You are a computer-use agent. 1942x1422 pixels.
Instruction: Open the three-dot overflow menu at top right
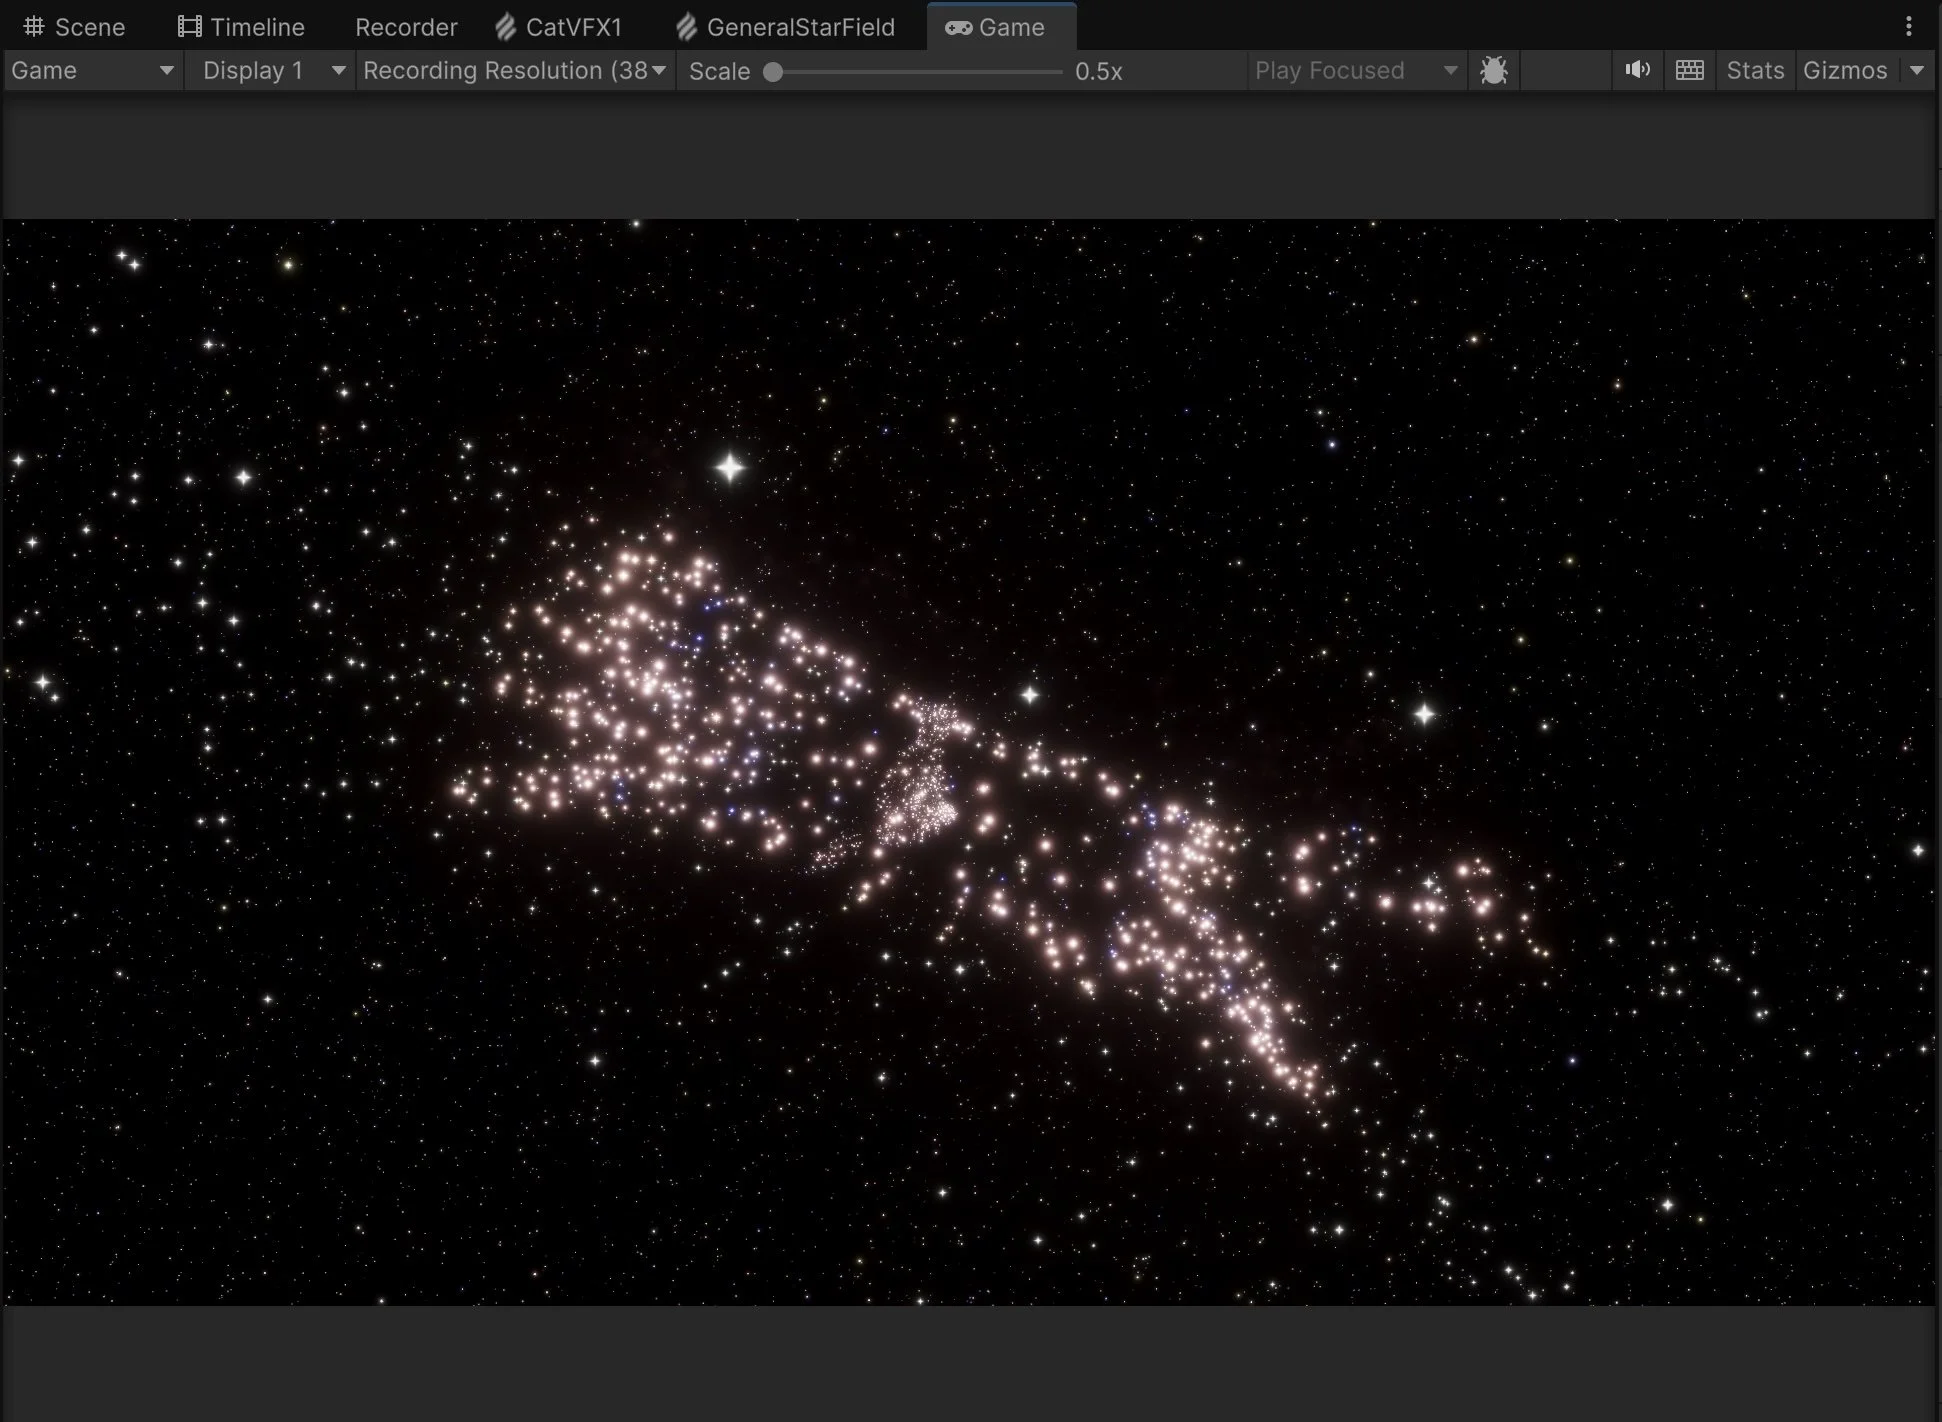[x=1911, y=26]
